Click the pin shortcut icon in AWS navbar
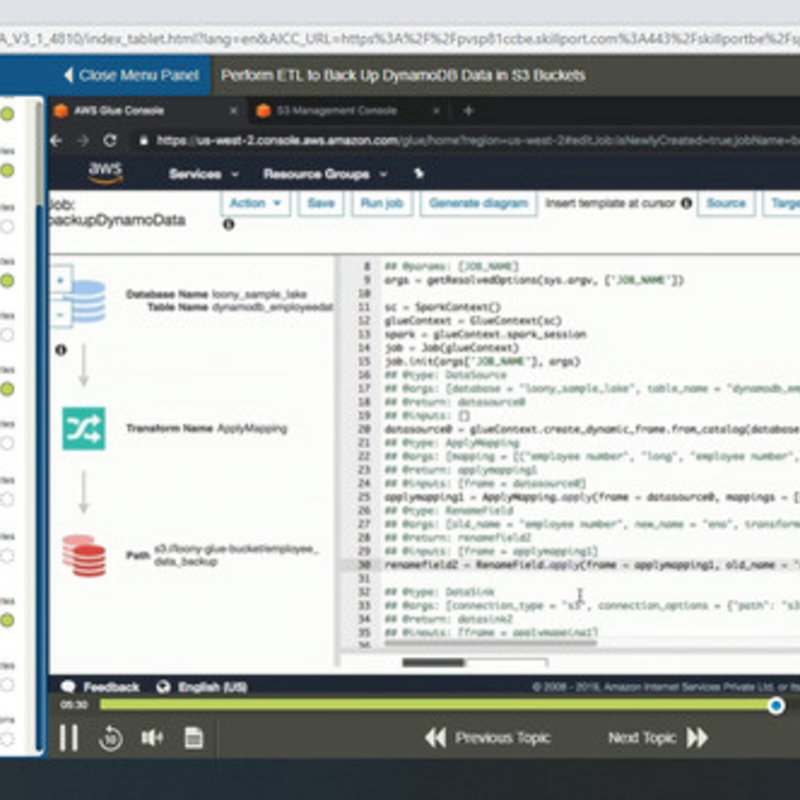The width and height of the screenshot is (800, 800). pyautogui.click(x=419, y=174)
